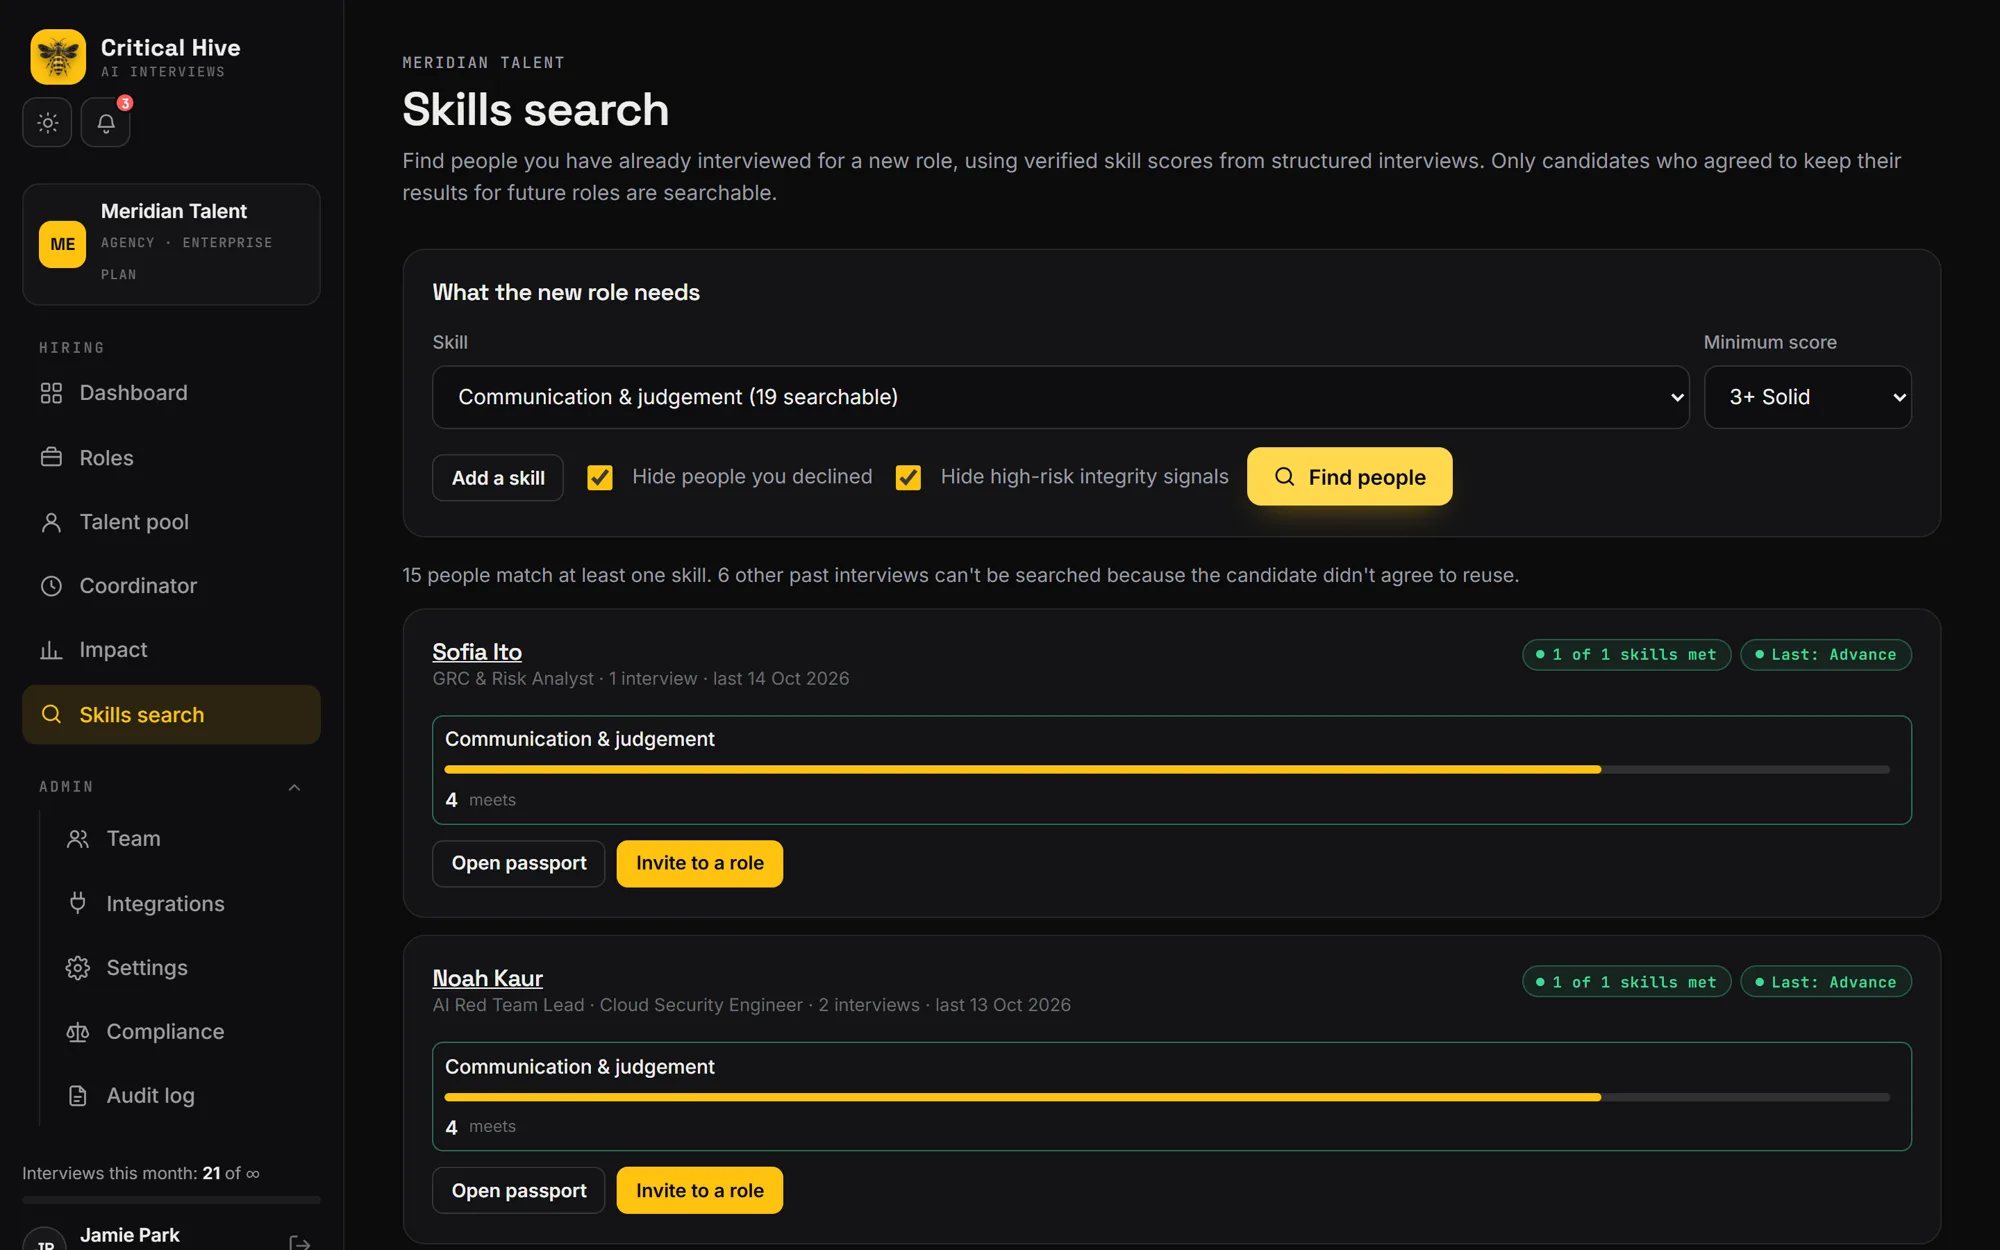Go to Roles section
2000x1250 pixels.
click(x=171, y=458)
